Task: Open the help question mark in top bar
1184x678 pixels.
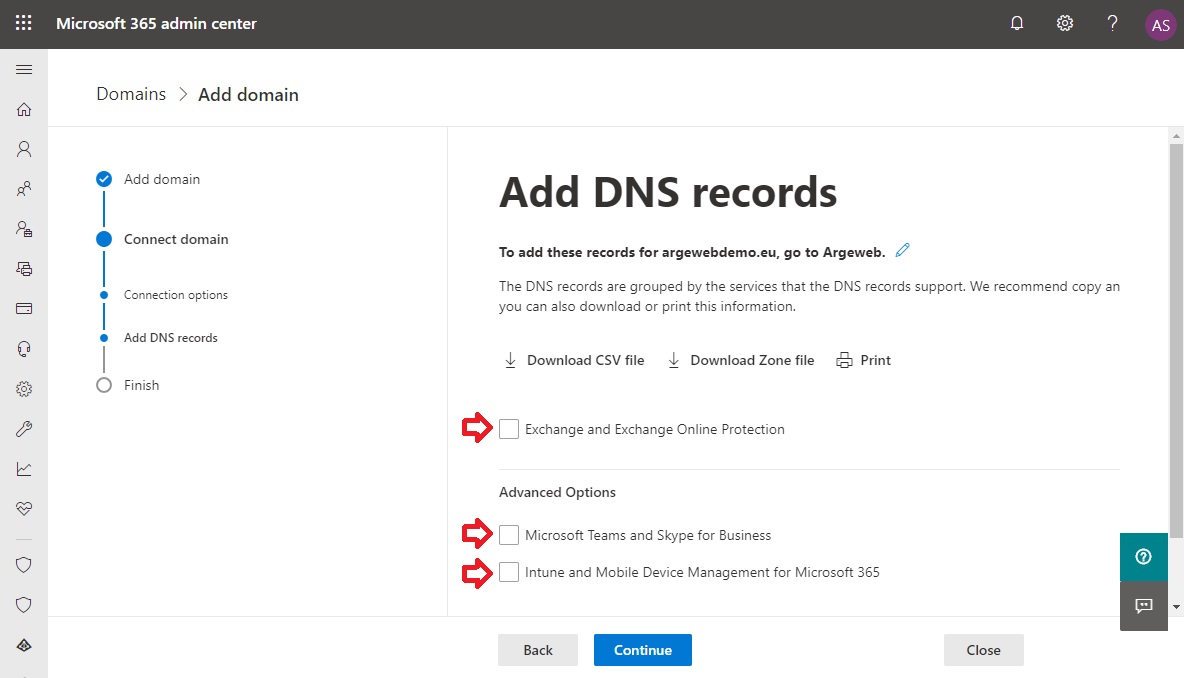Action: 1112,23
